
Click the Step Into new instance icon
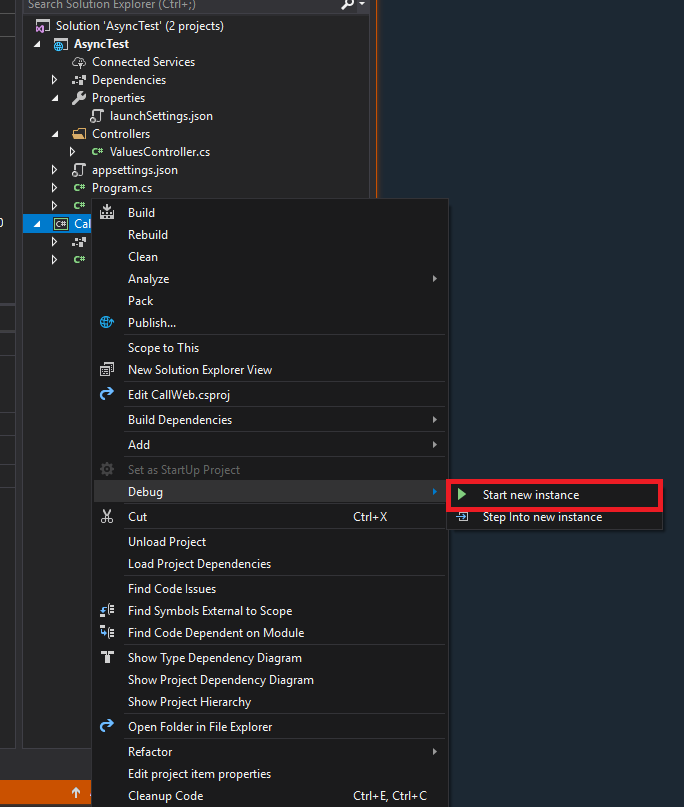pos(462,517)
